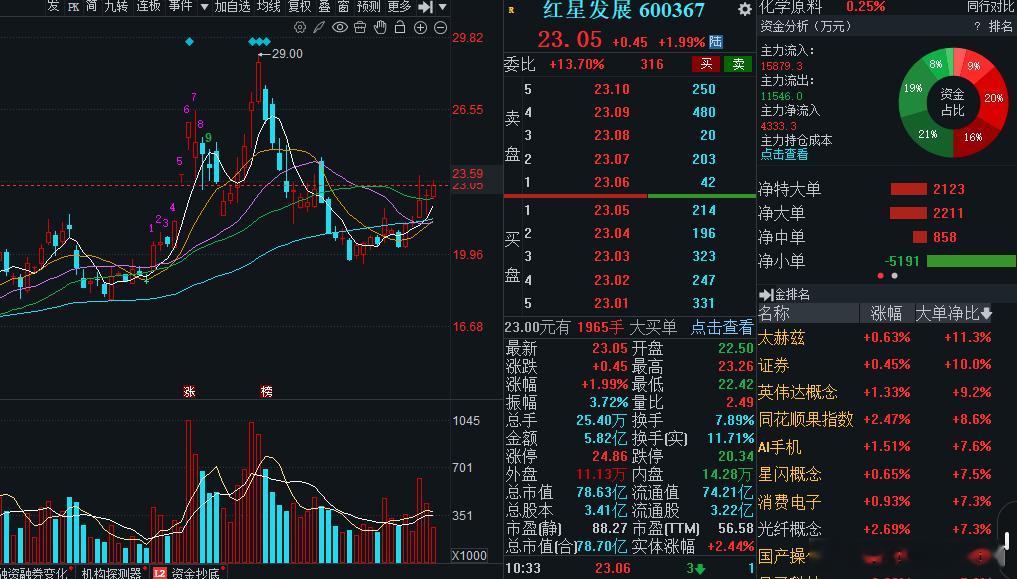Open the 更多 menu
The image size is (1017, 579).
click(x=399, y=6)
